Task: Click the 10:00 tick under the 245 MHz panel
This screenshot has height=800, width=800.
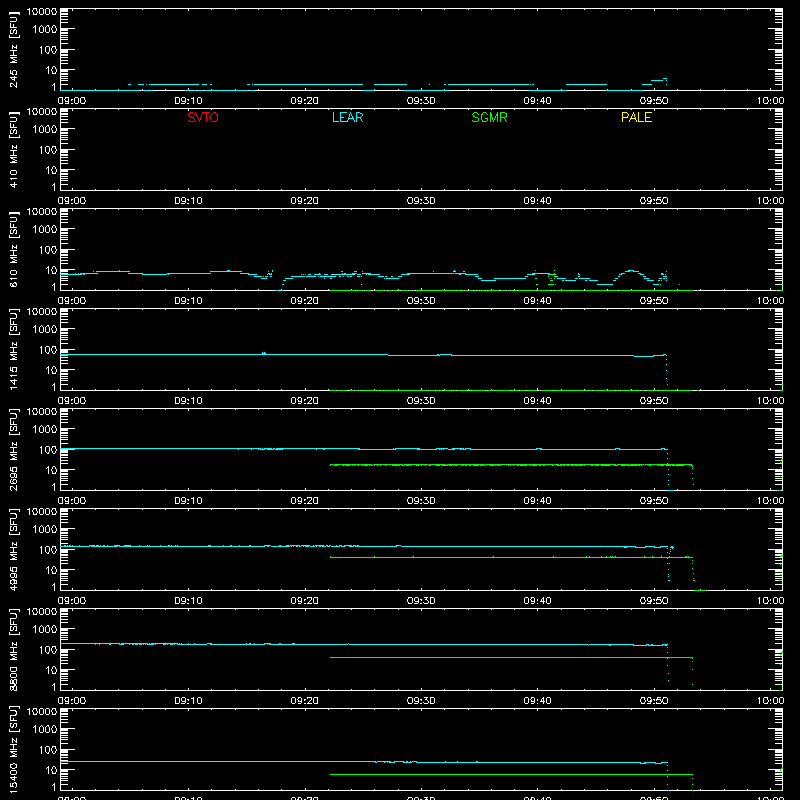Action: 770,101
